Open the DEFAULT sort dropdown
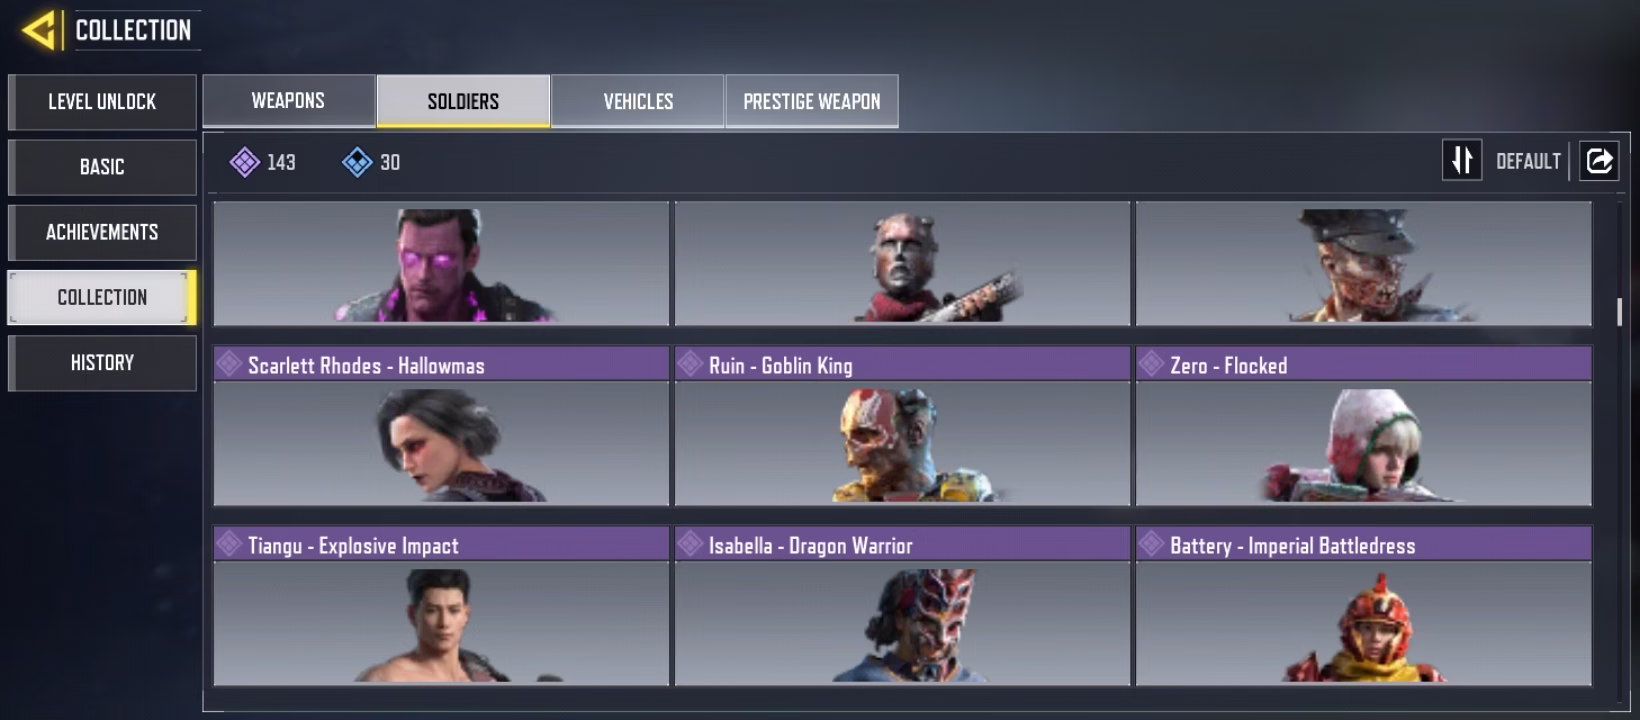 coord(1528,161)
